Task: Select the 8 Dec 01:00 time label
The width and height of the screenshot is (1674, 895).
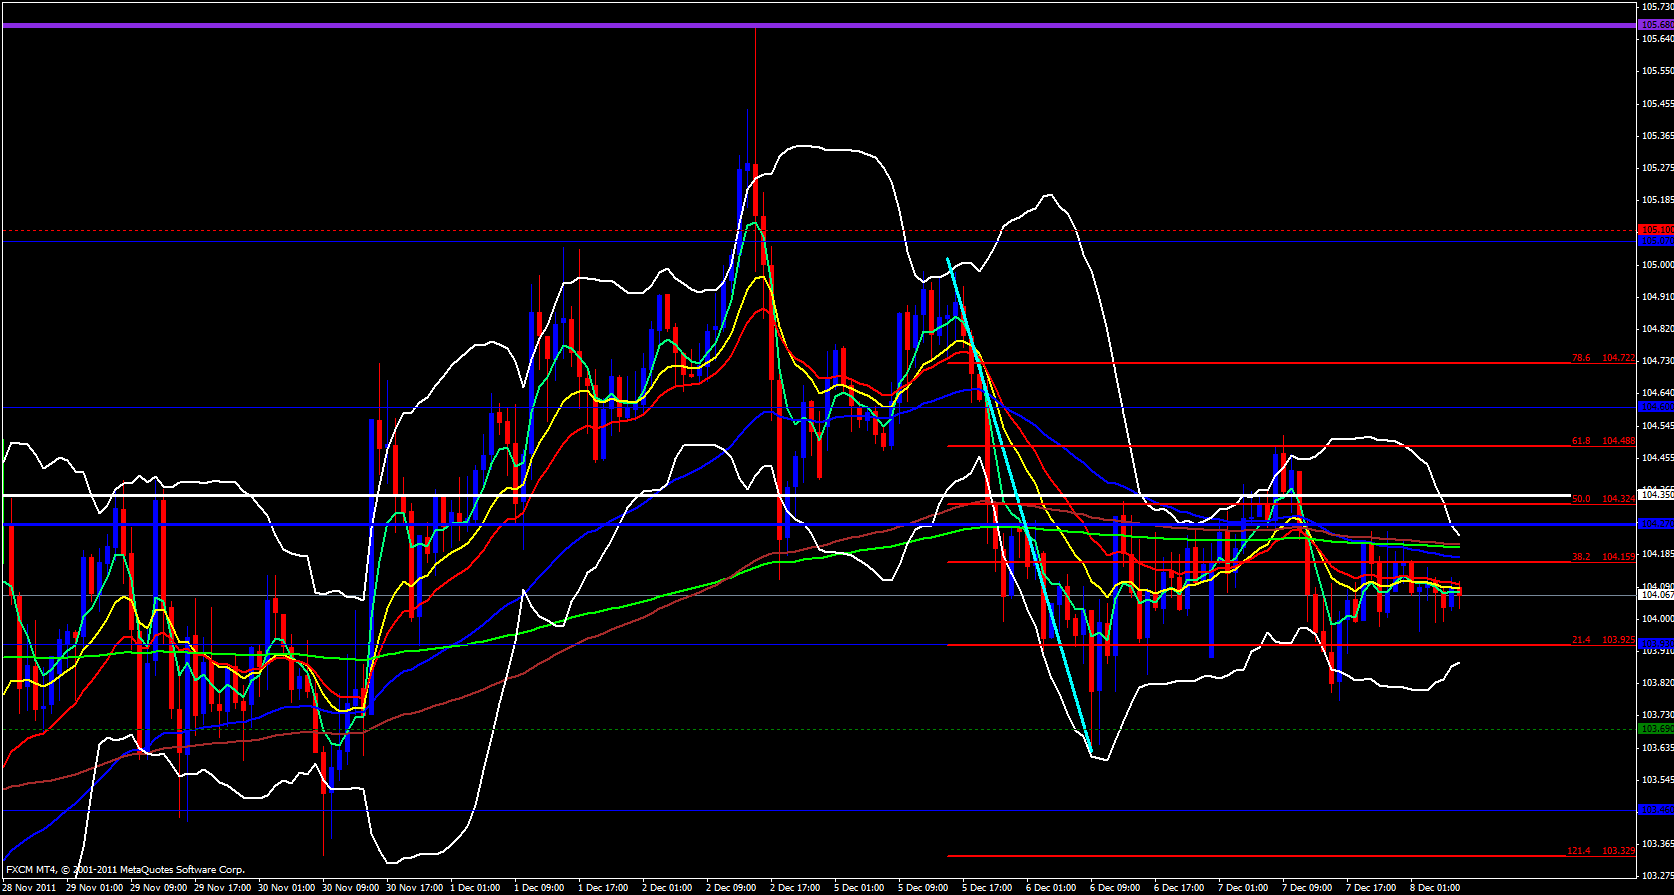Action: point(1435,888)
